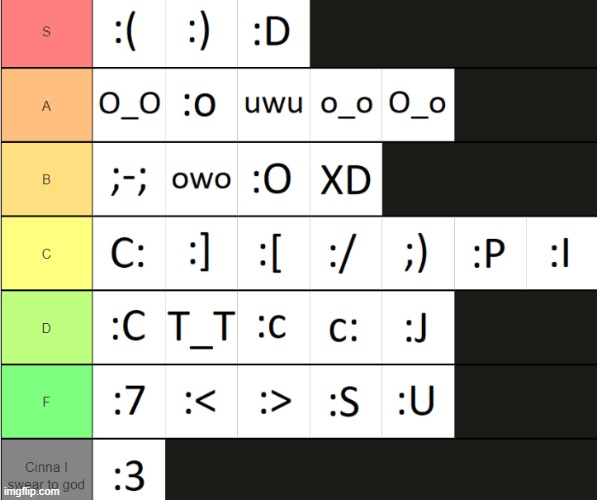Open the imgflip.com watermark link
Screen dimensions: 597x500
(32, 492)
